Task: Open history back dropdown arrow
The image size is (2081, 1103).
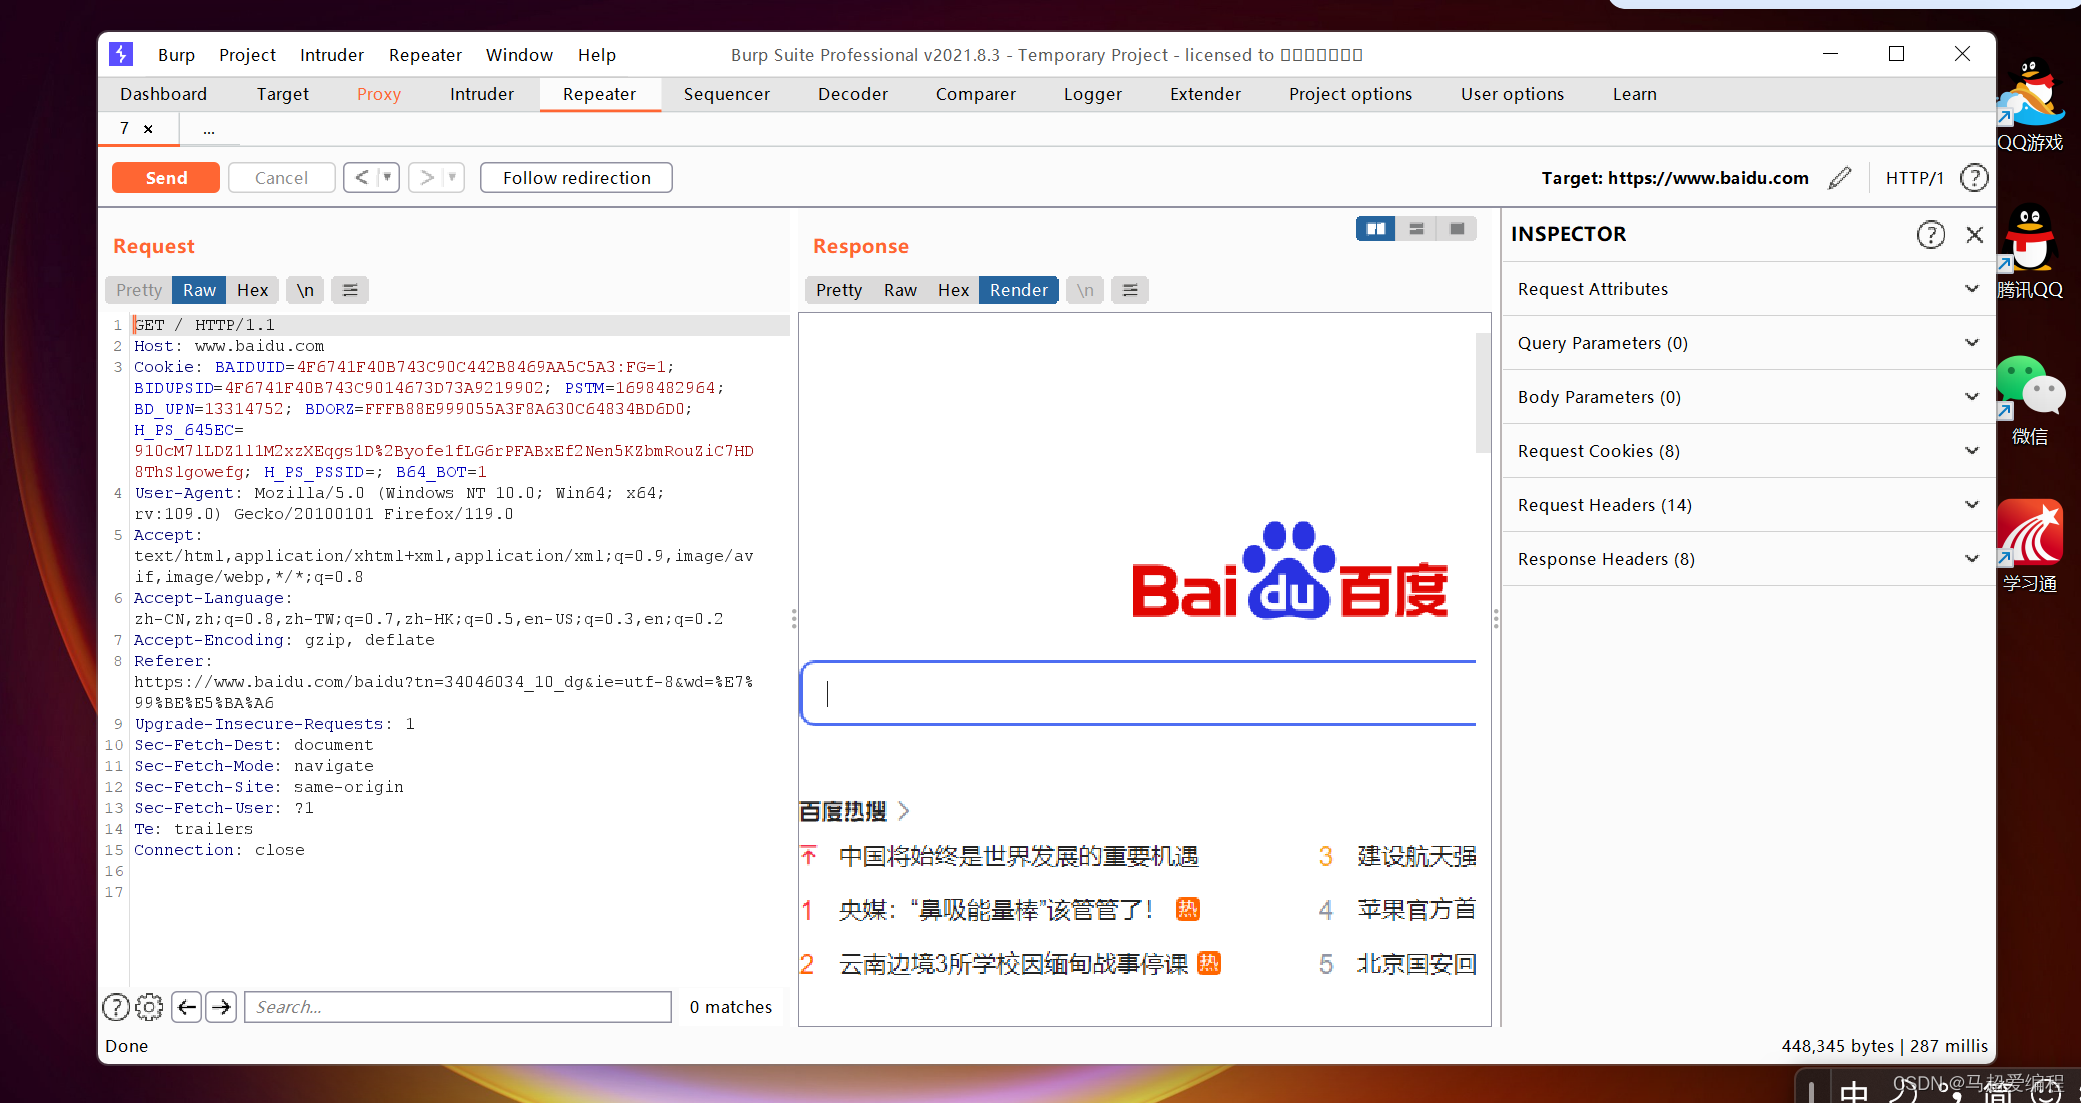Action: 388,178
